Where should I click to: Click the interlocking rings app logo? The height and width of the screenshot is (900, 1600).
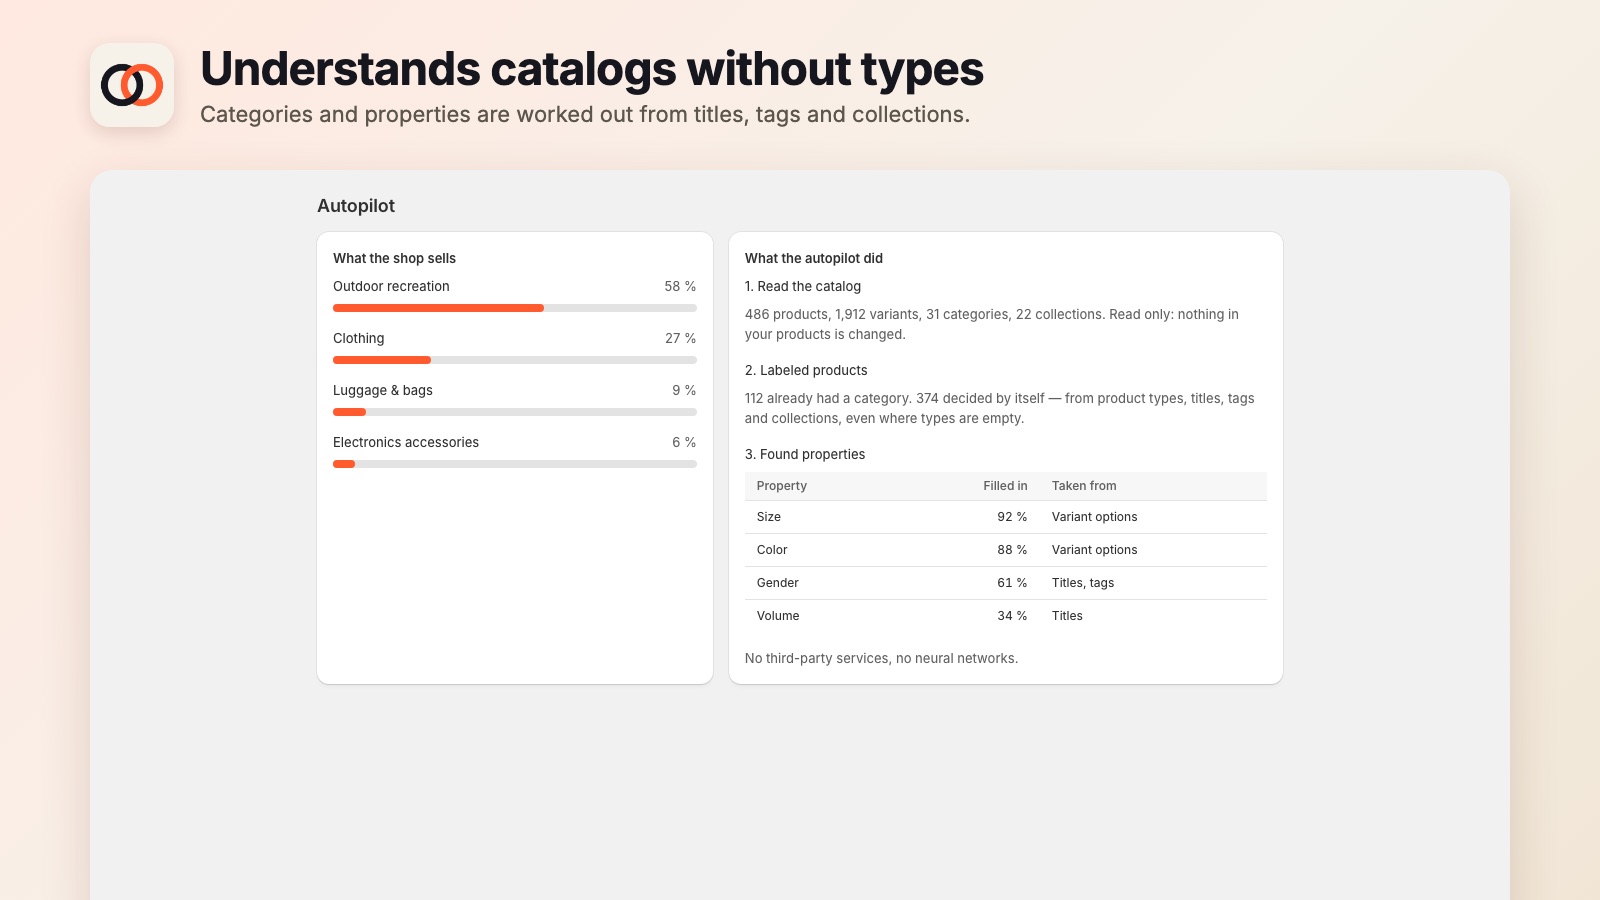(x=132, y=85)
